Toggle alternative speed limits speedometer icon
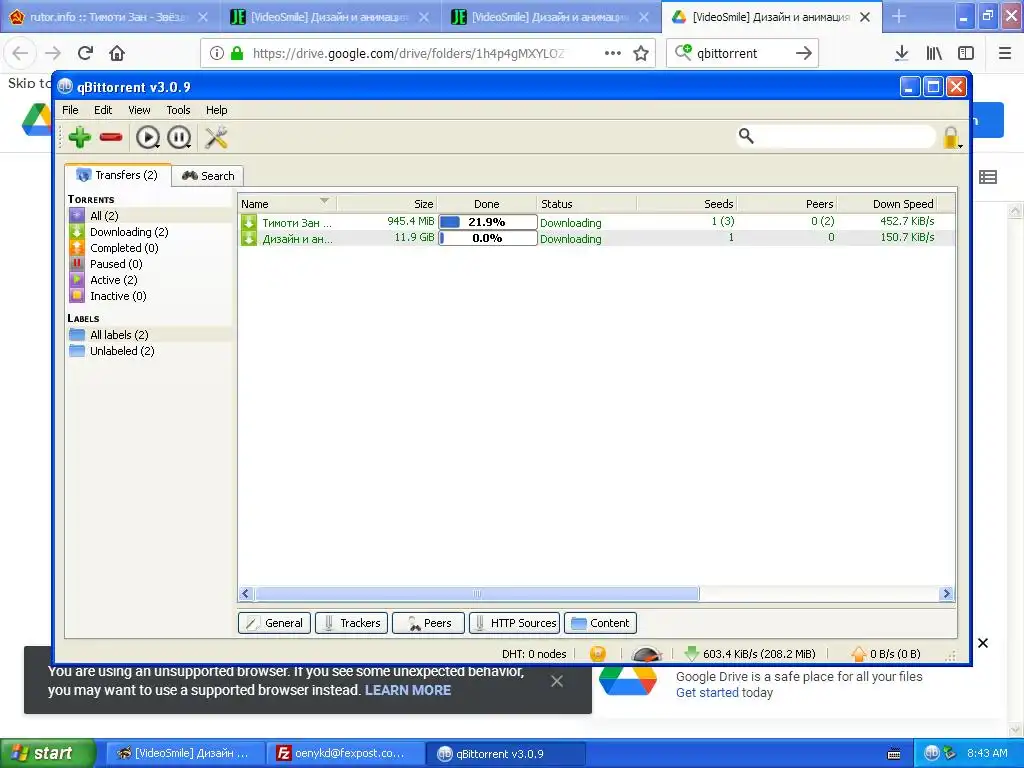 click(x=647, y=654)
